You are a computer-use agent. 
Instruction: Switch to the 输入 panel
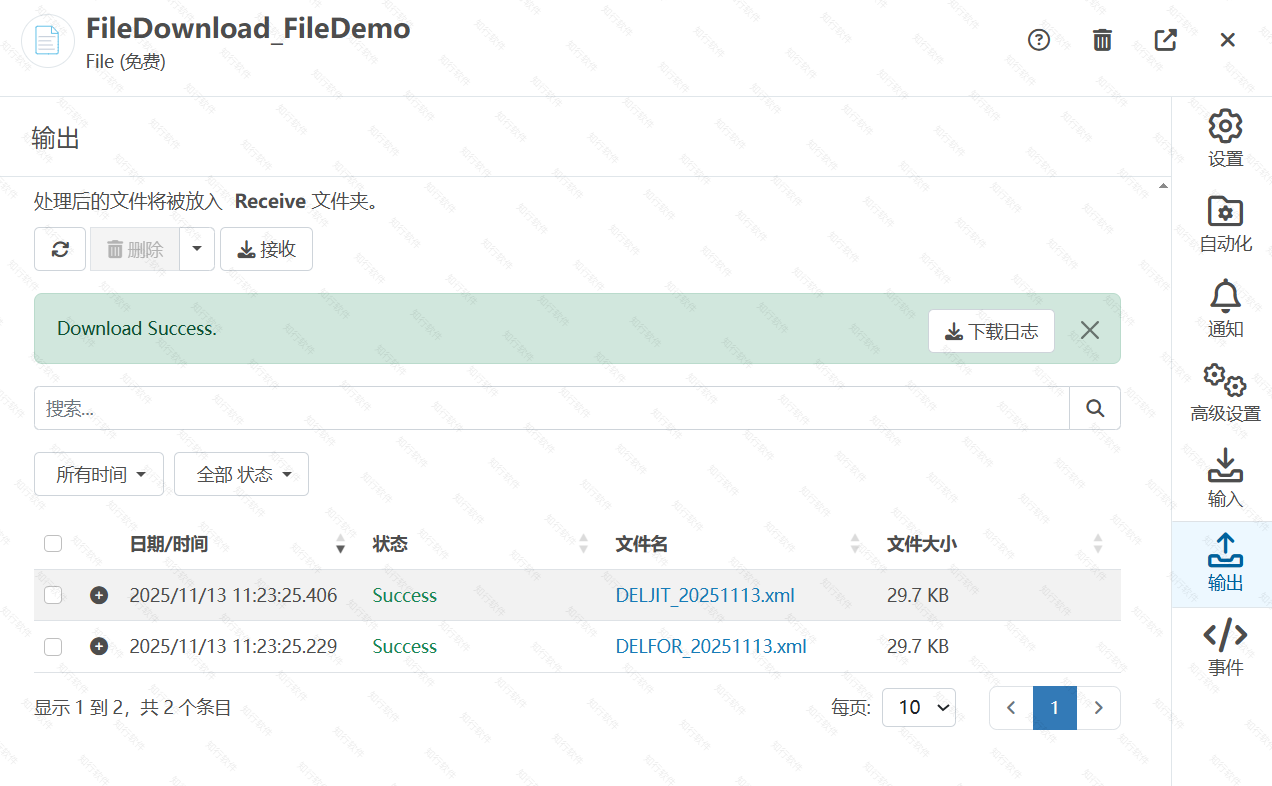tap(1225, 478)
